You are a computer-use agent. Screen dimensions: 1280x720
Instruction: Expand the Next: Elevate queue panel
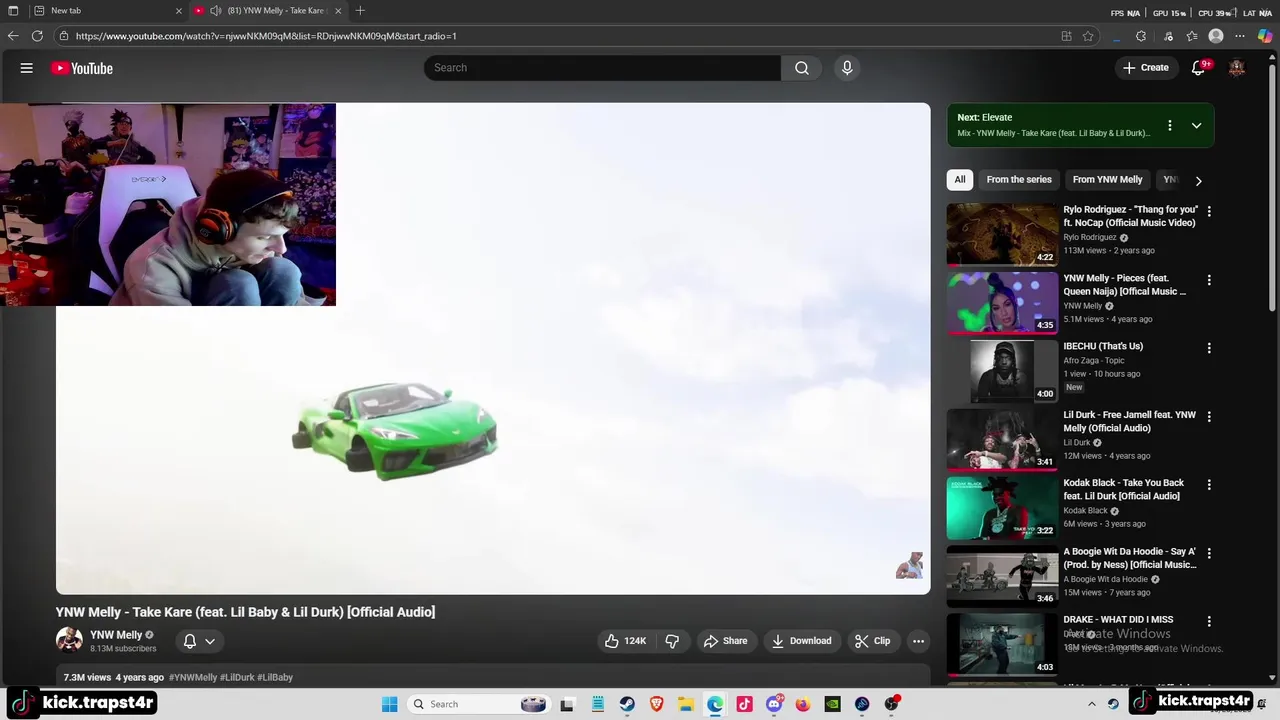point(1196,126)
